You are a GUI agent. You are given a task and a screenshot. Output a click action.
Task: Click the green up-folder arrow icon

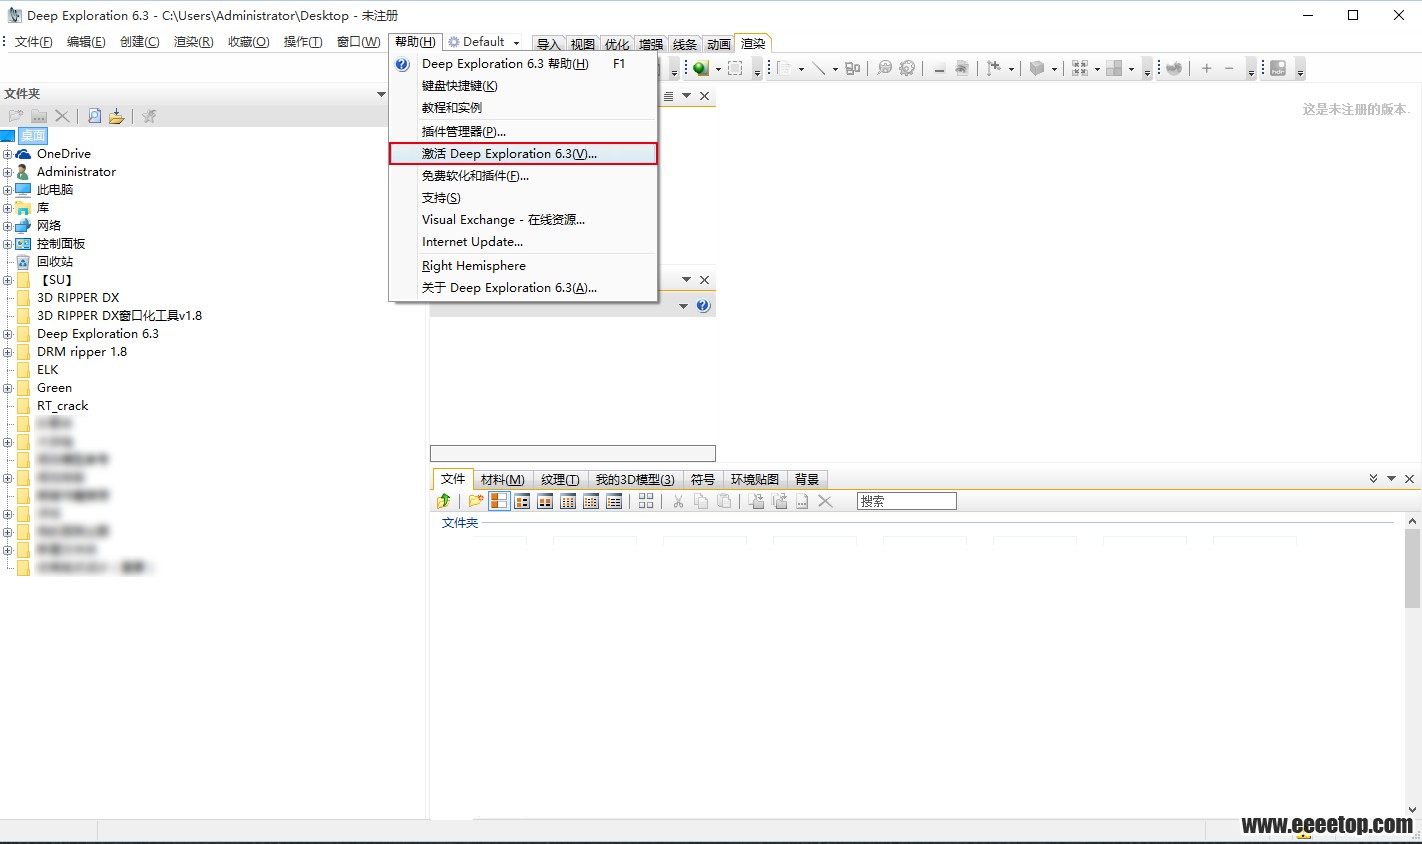click(444, 501)
